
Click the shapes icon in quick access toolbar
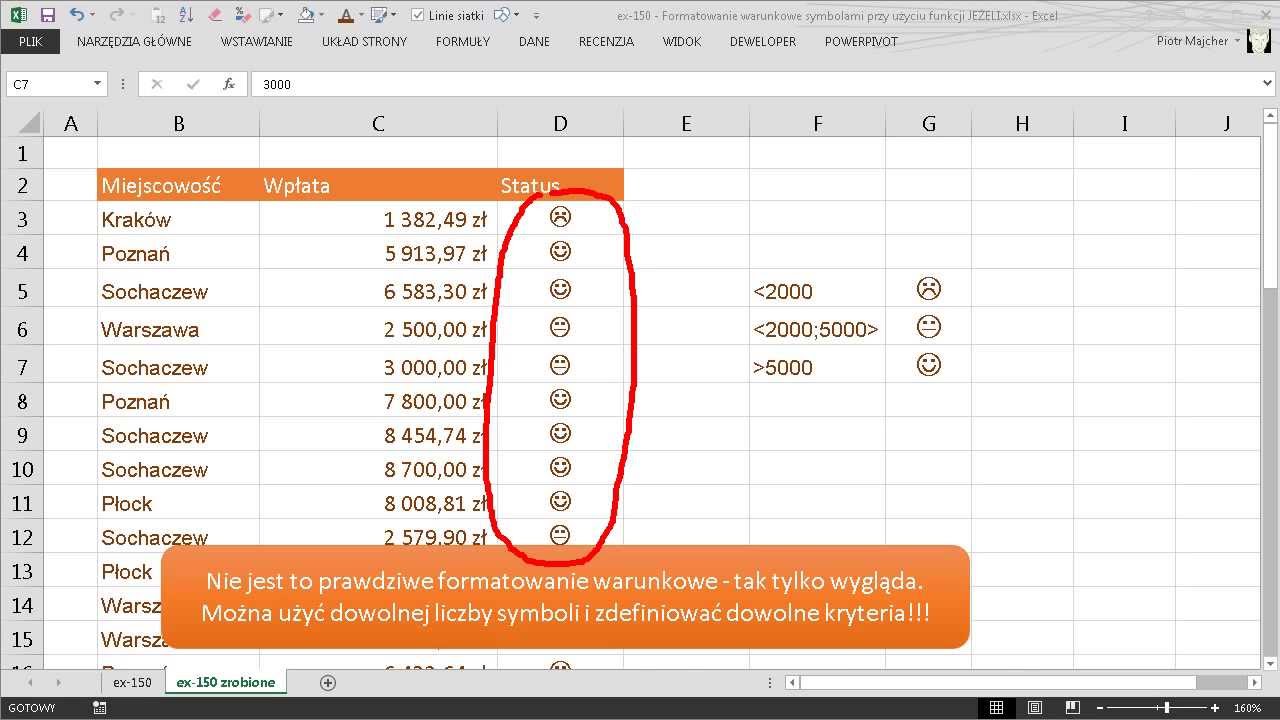click(x=504, y=15)
